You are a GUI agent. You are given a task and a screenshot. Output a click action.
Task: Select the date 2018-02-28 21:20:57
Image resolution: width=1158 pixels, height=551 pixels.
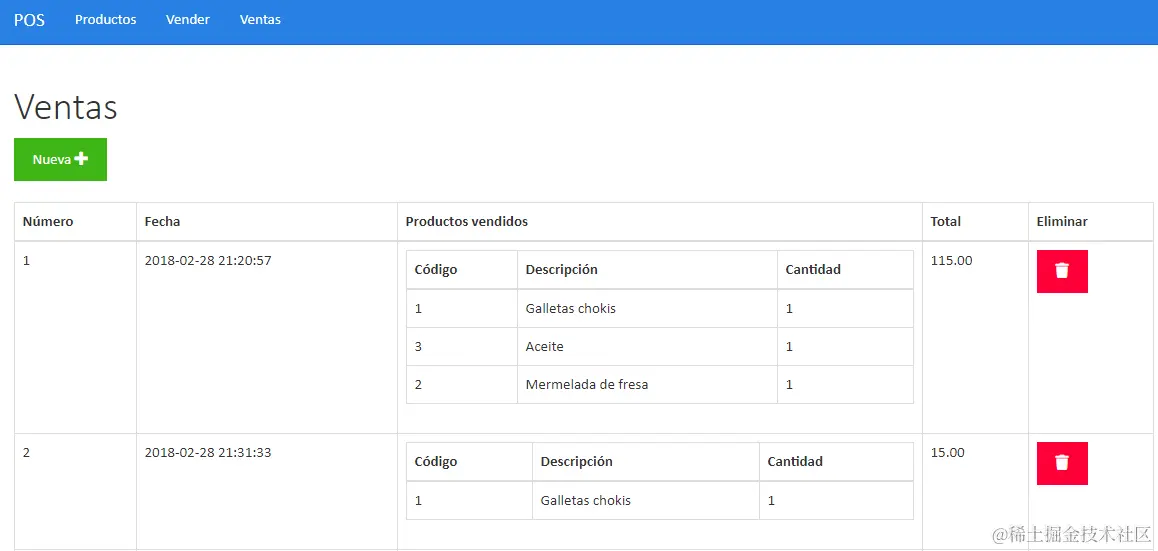point(208,261)
